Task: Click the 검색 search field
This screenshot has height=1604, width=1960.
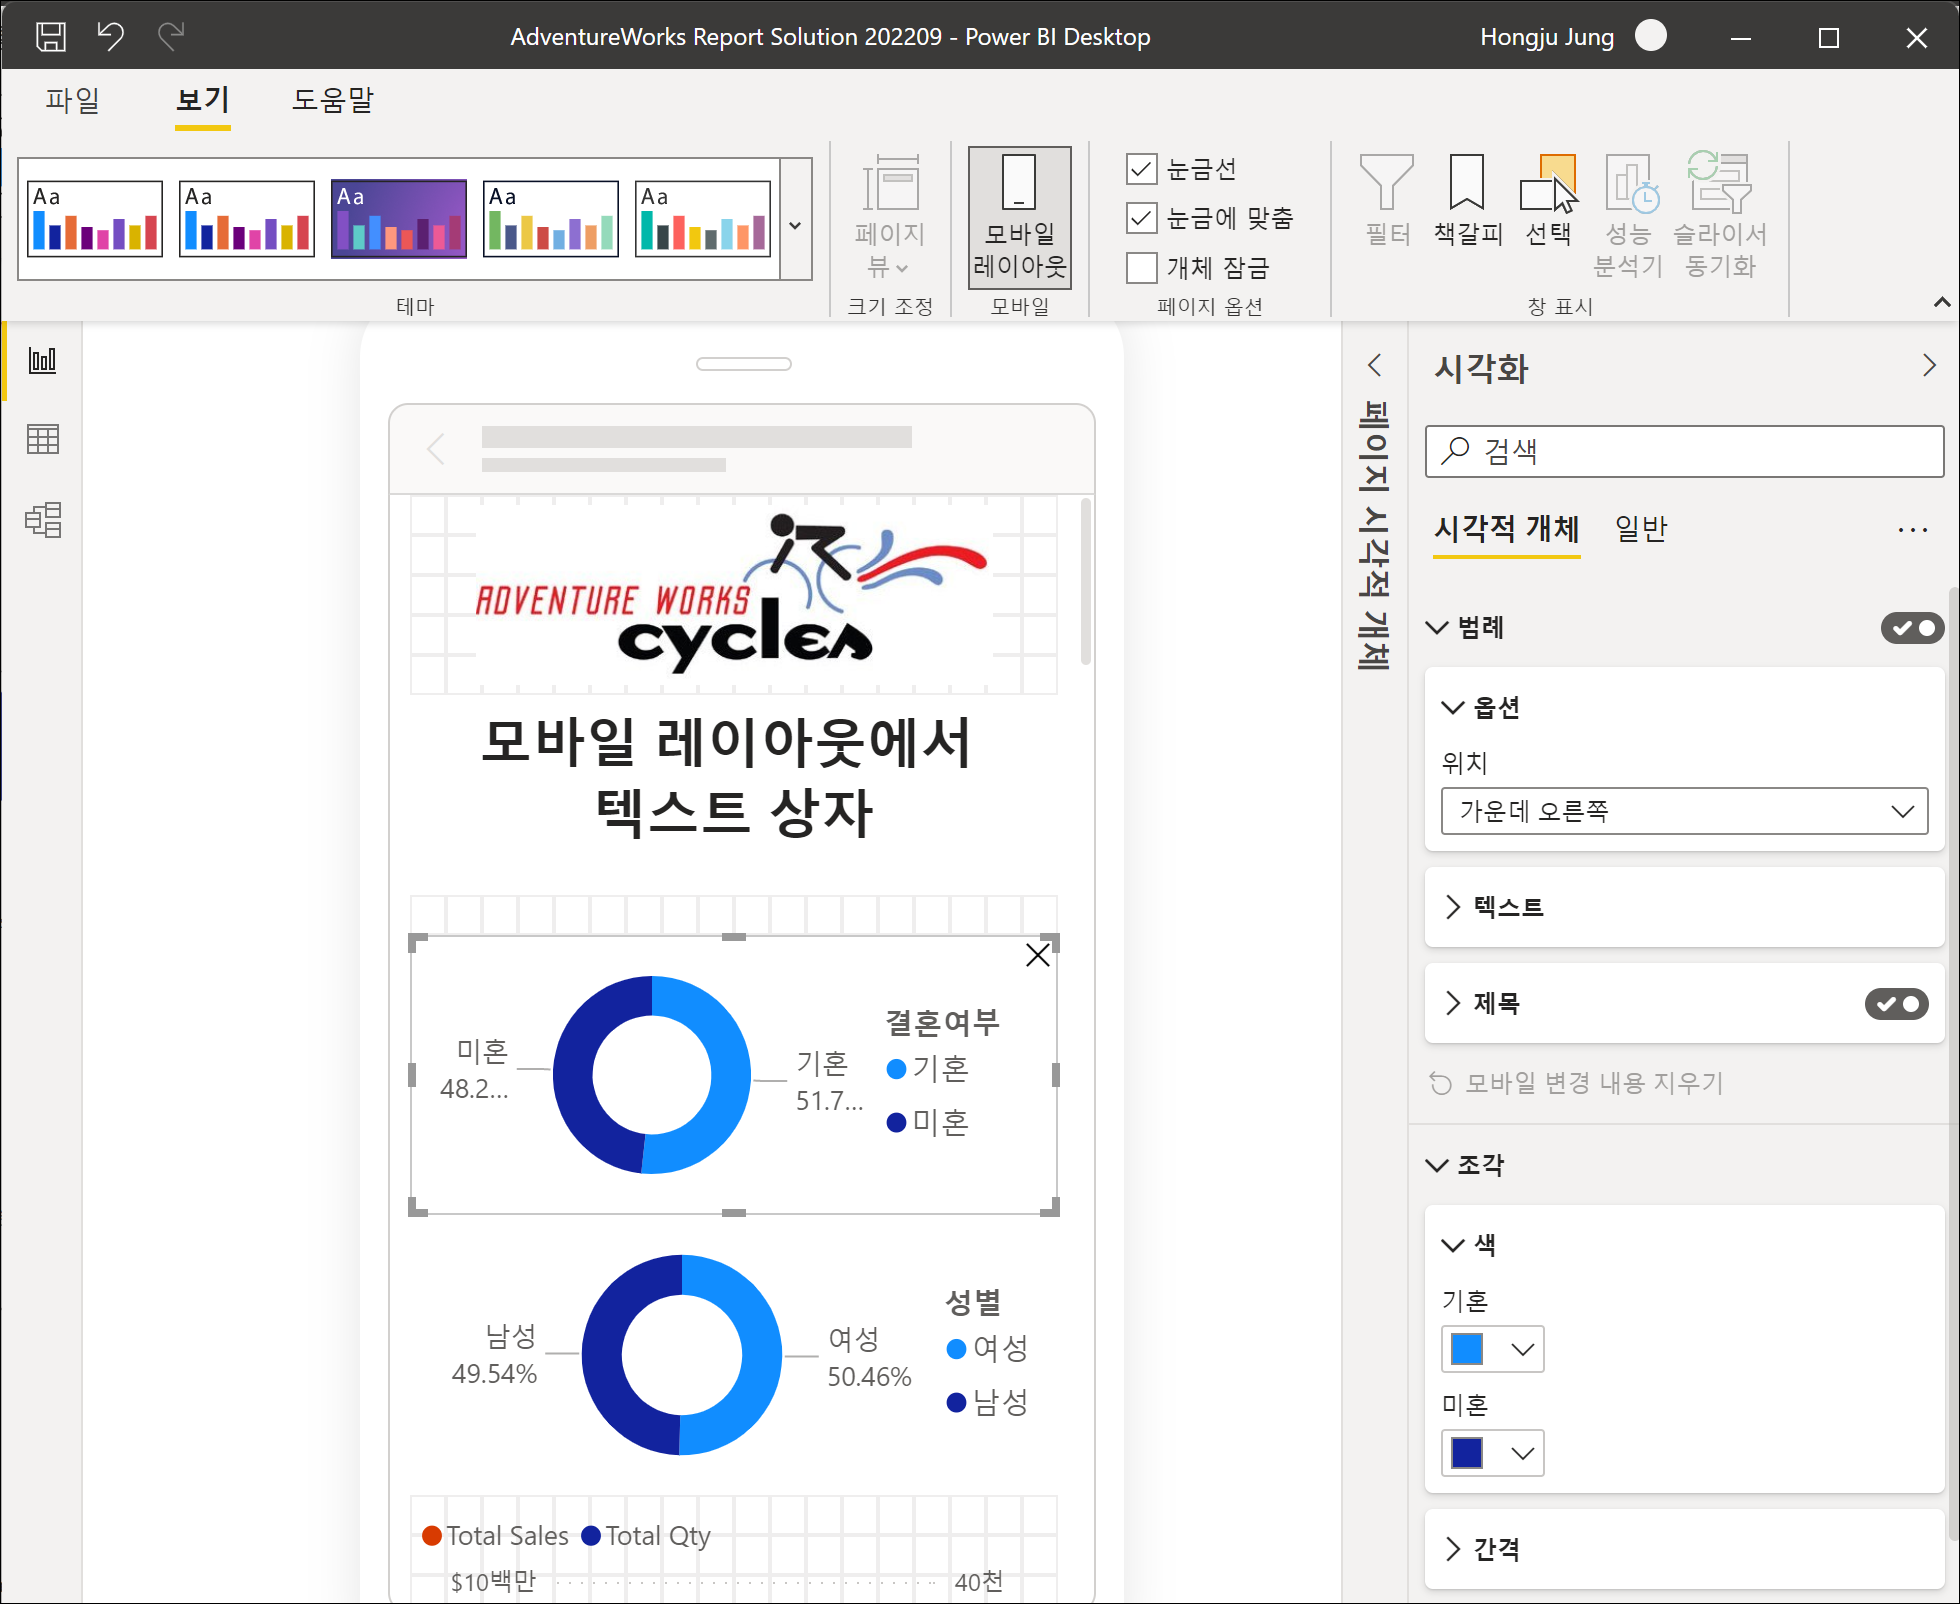Action: 1684,452
